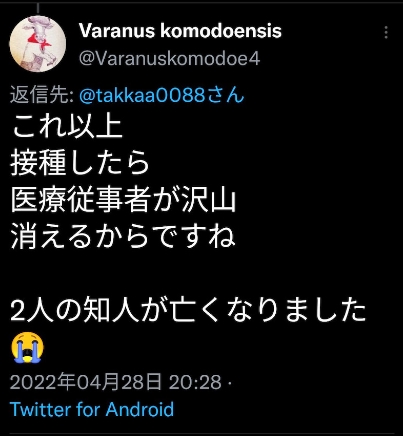Click the display name Varanus komodoensis
403x436 pixels.
pyautogui.click(x=180, y=31)
